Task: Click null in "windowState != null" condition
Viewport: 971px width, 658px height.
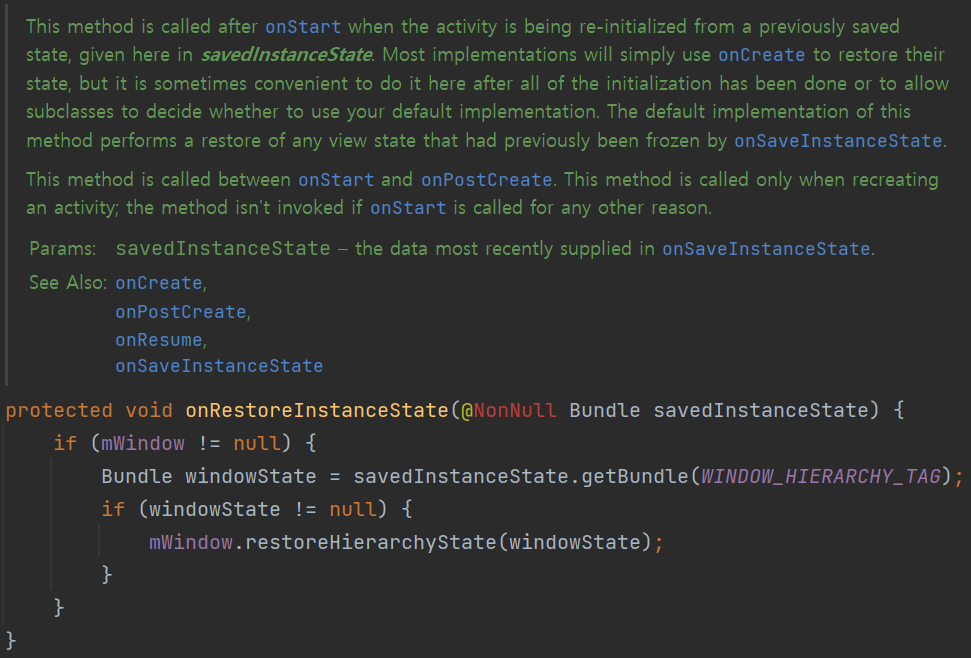Action: coord(353,509)
